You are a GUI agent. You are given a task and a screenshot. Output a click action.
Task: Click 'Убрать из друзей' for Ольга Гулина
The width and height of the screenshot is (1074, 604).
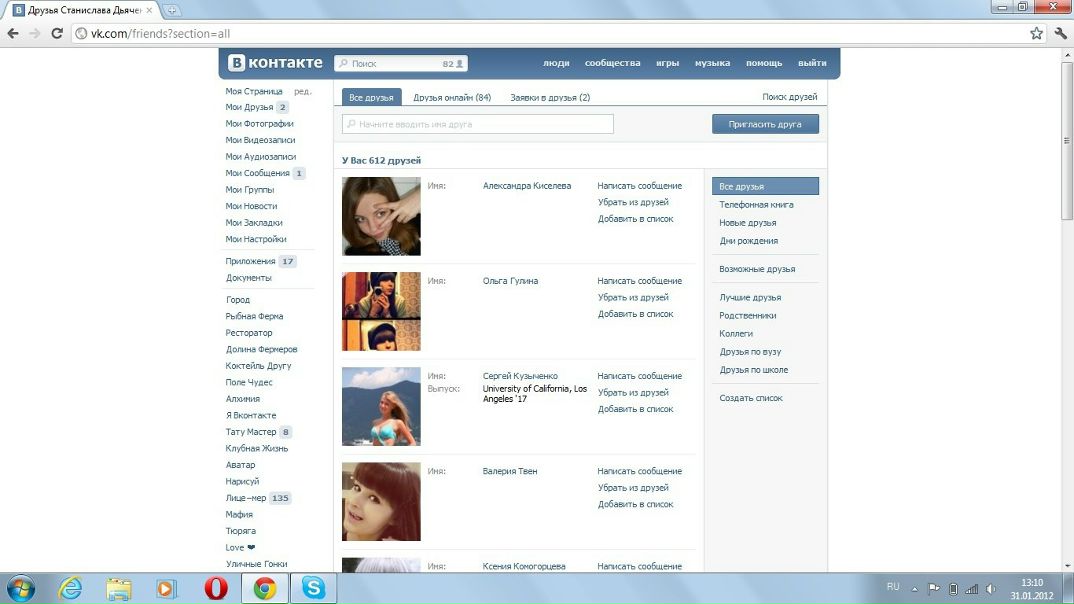(633, 298)
